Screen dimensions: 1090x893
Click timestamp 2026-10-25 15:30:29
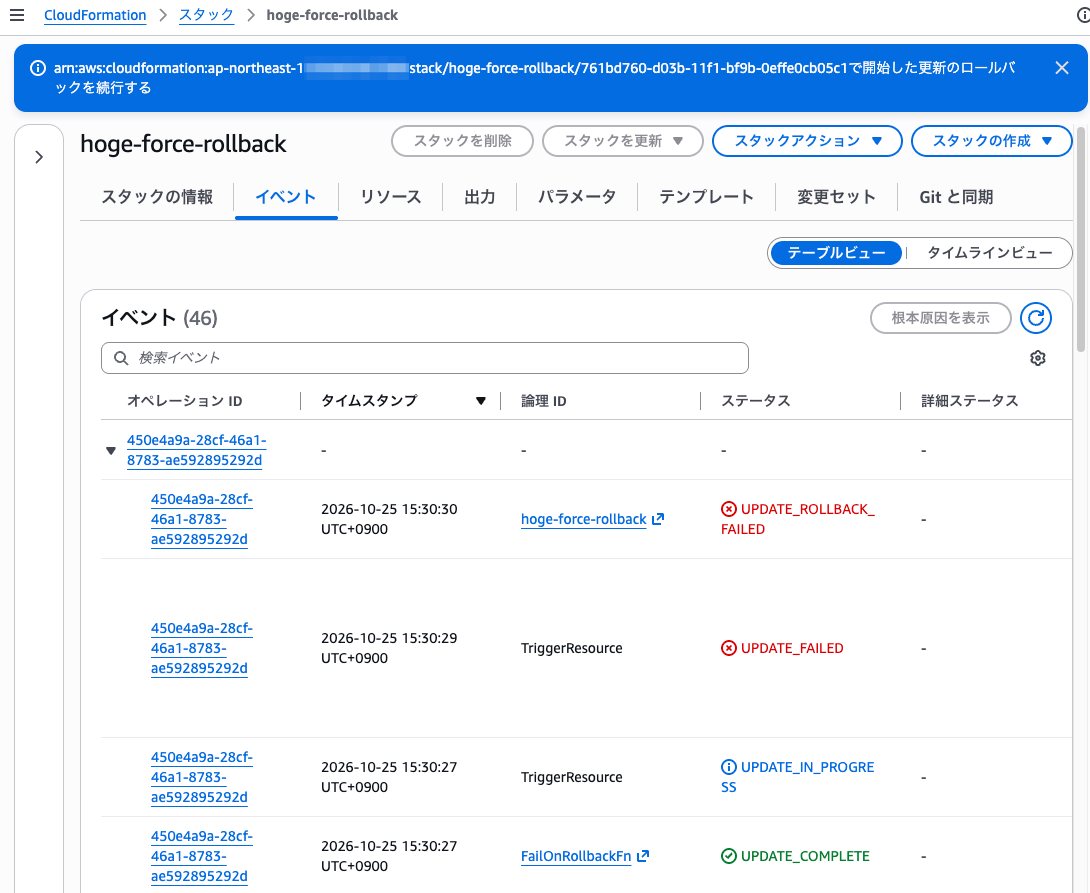pos(389,648)
